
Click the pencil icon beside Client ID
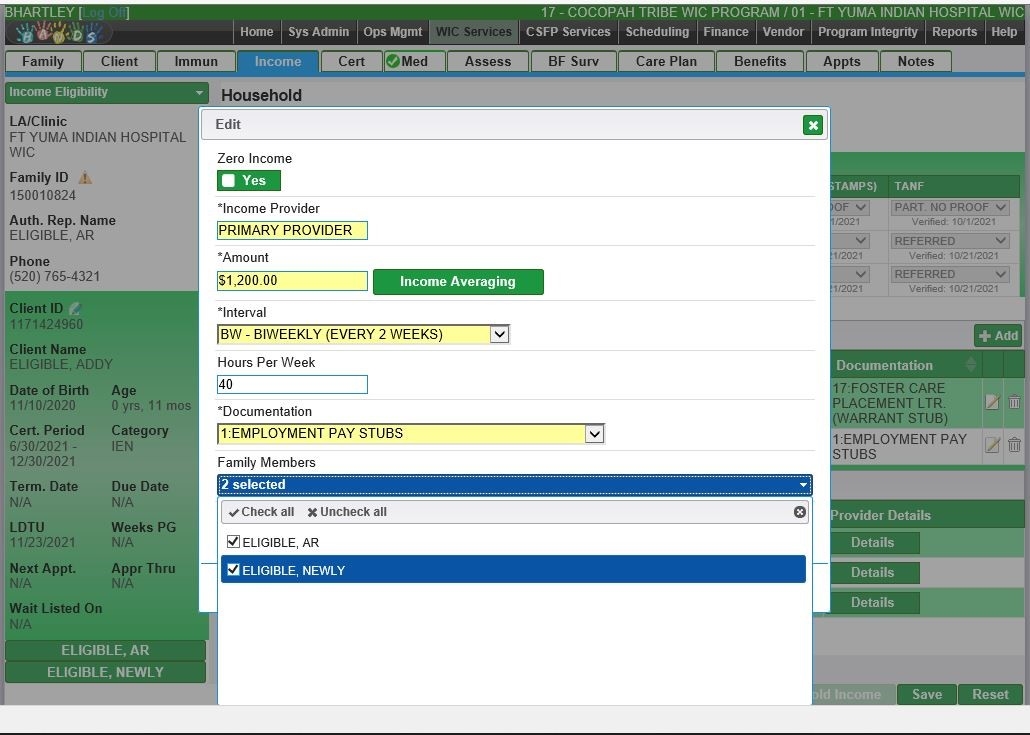point(75,309)
